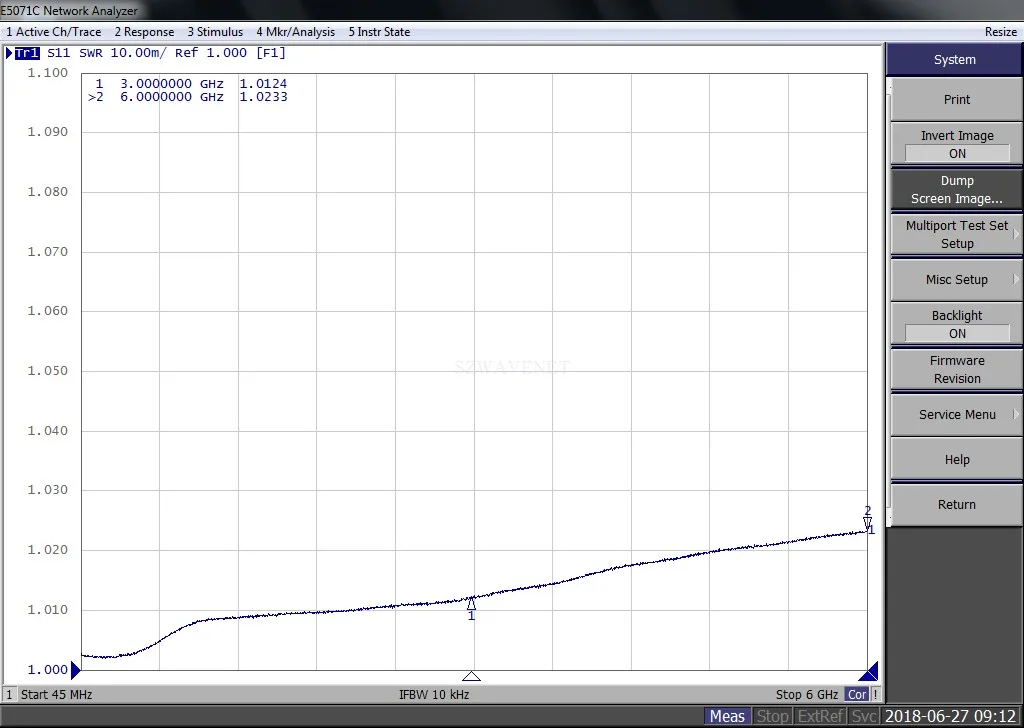Screen dimensions: 1024x728
Task: Click the date and time 2018-06-27 09:12
Action: (x=950, y=716)
